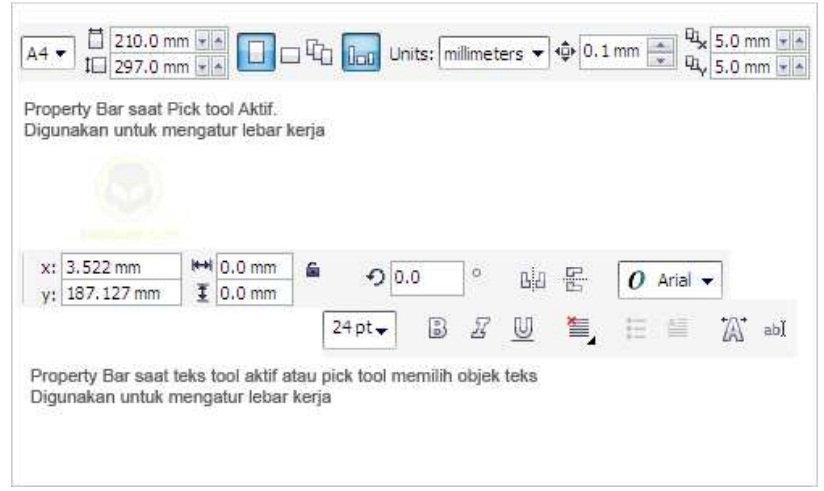
Task: Toggle the lock ratio padlock
Action: pyautogui.click(x=313, y=269)
